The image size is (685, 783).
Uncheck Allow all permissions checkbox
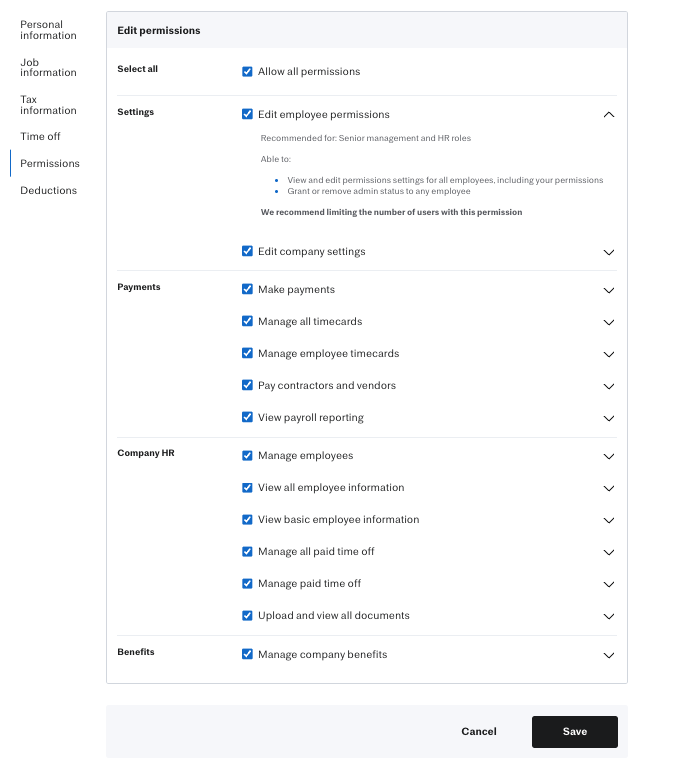[247, 72]
